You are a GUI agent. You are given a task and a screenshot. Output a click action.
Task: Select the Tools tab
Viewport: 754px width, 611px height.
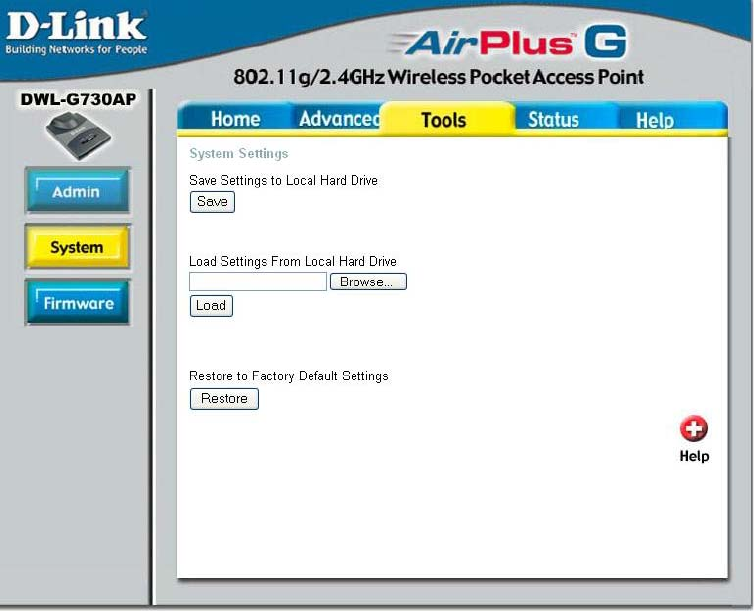[443, 120]
